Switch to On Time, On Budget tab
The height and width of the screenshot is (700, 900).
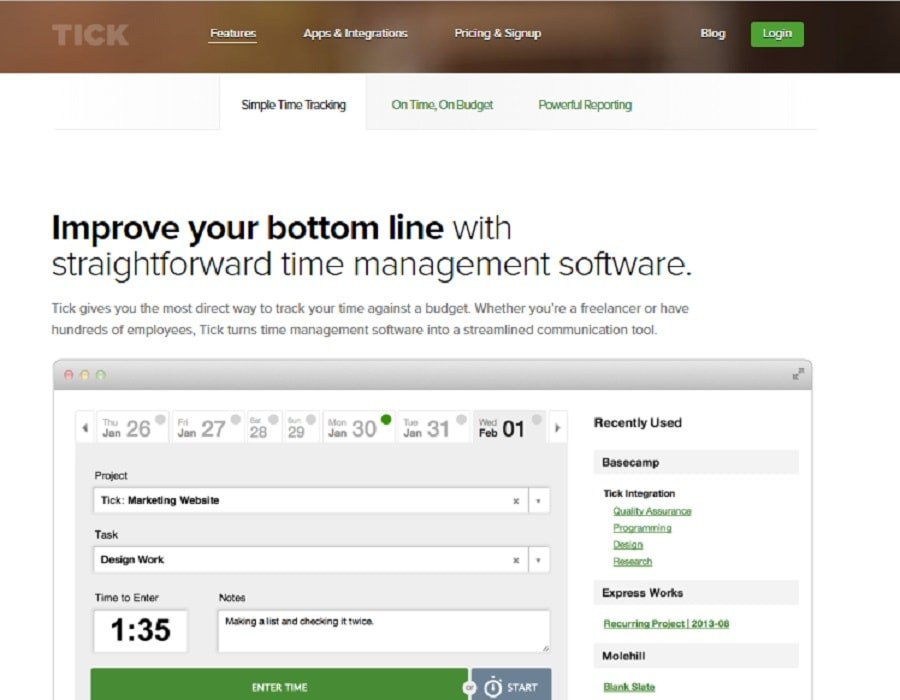(x=442, y=104)
